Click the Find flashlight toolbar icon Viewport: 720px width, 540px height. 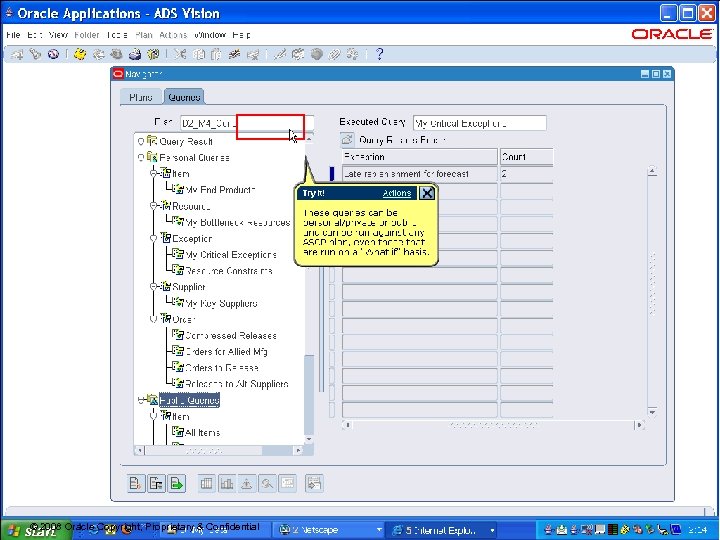[35, 54]
